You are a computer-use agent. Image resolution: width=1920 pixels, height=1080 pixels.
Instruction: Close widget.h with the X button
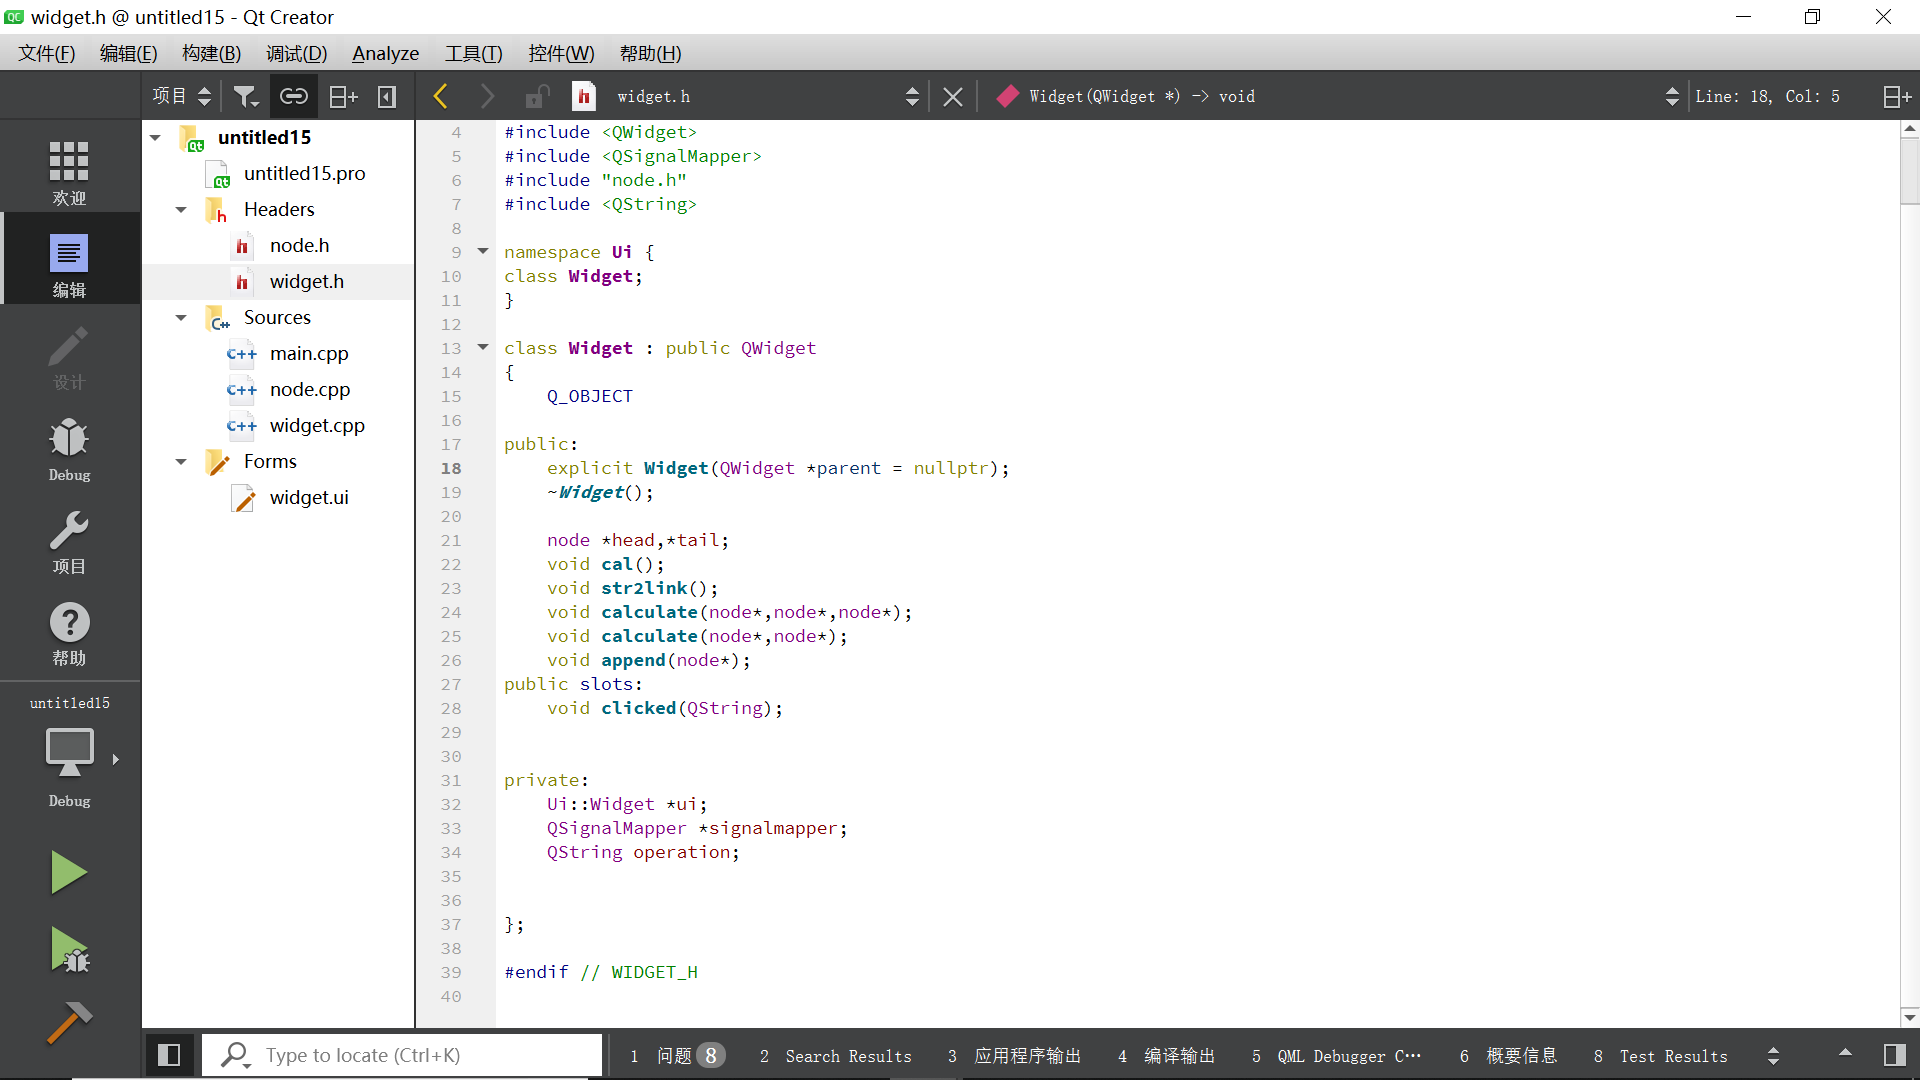point(951,95)
